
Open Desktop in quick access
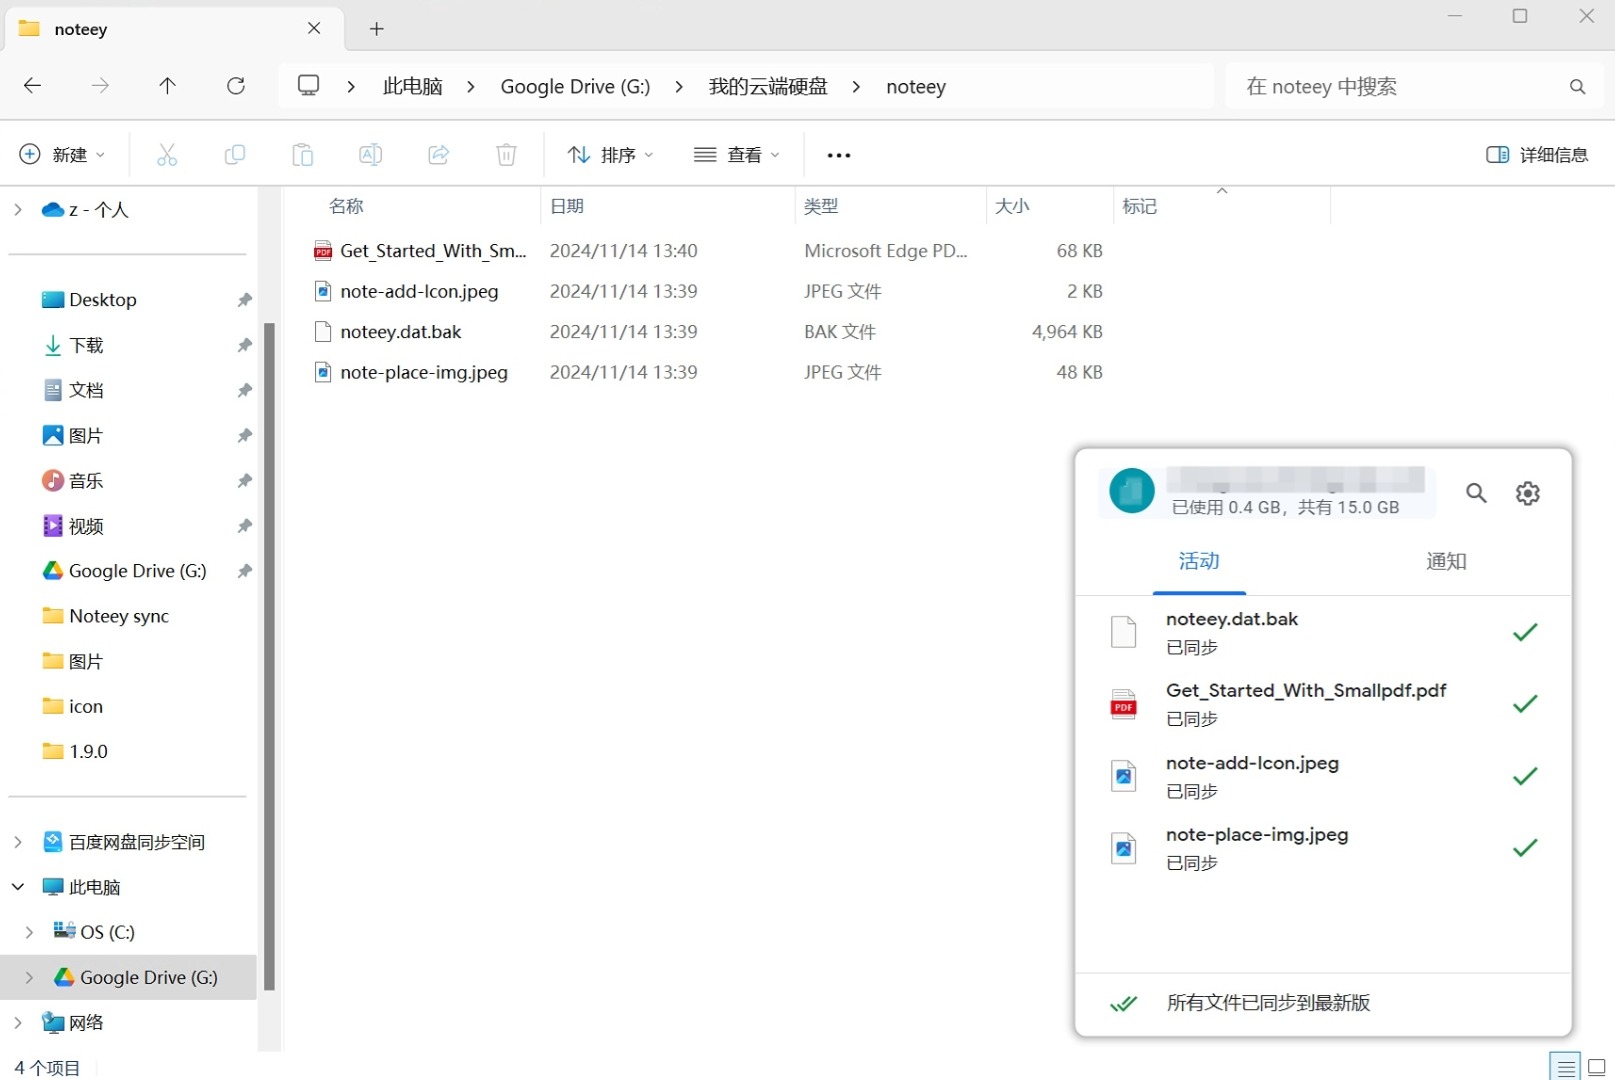[x=103, y=300]
